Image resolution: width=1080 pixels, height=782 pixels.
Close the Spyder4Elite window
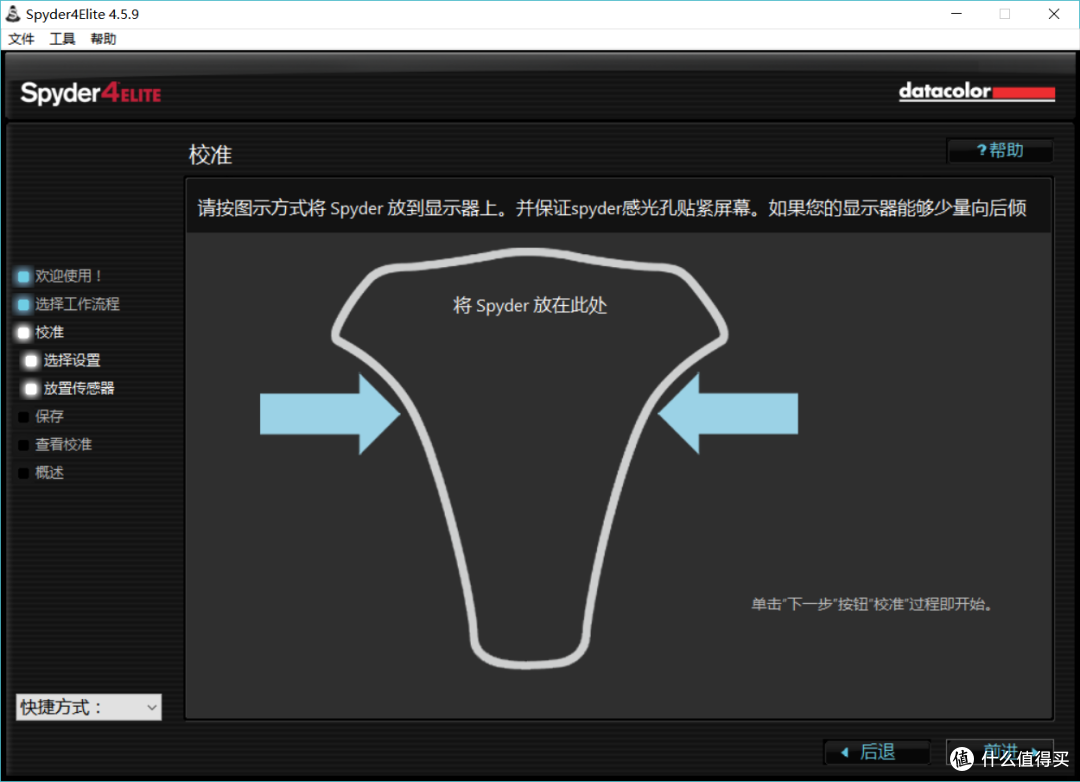pos(1054,14)
